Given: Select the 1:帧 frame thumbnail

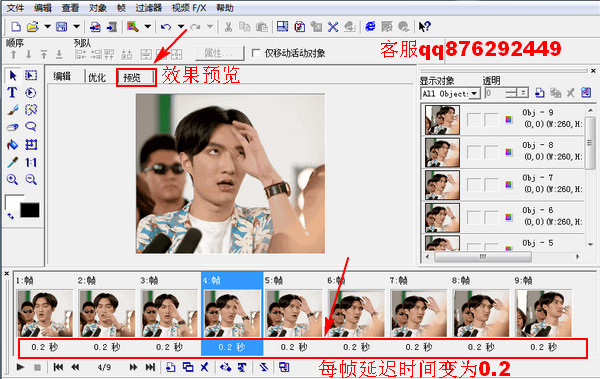Looking at the screenshot, I should 45,313.
